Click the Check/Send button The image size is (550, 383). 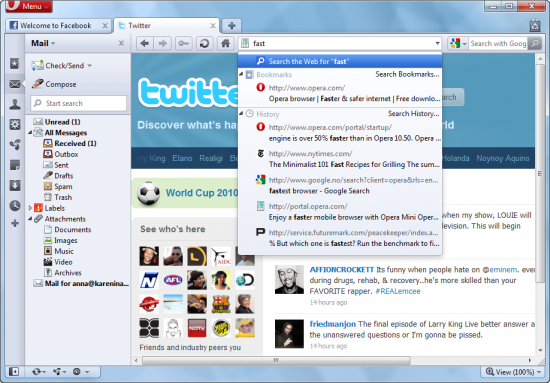(x=58, y=66)
